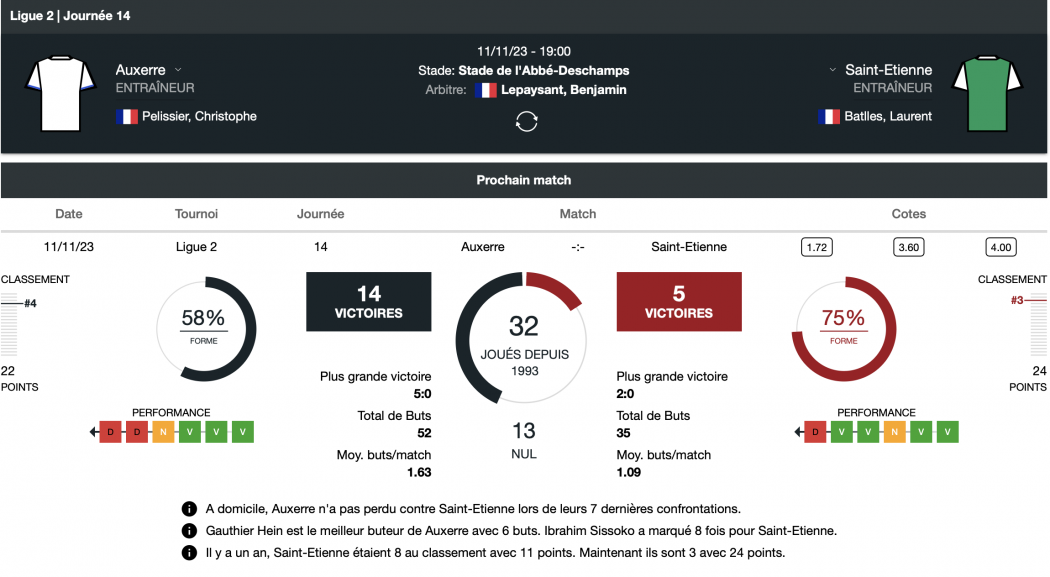Click Auxerre's white jersey icon

[60, 93]
